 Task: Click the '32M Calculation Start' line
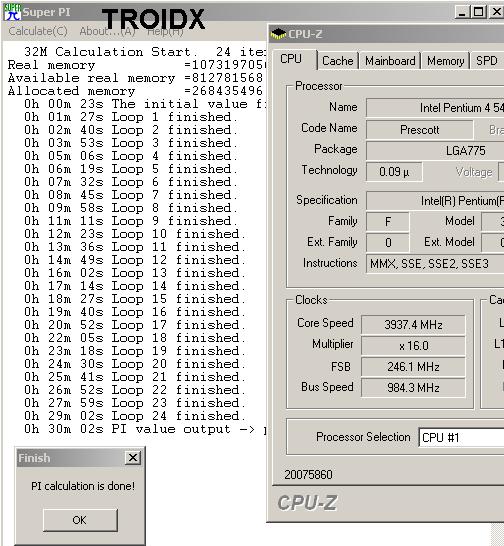coord(145,52)
